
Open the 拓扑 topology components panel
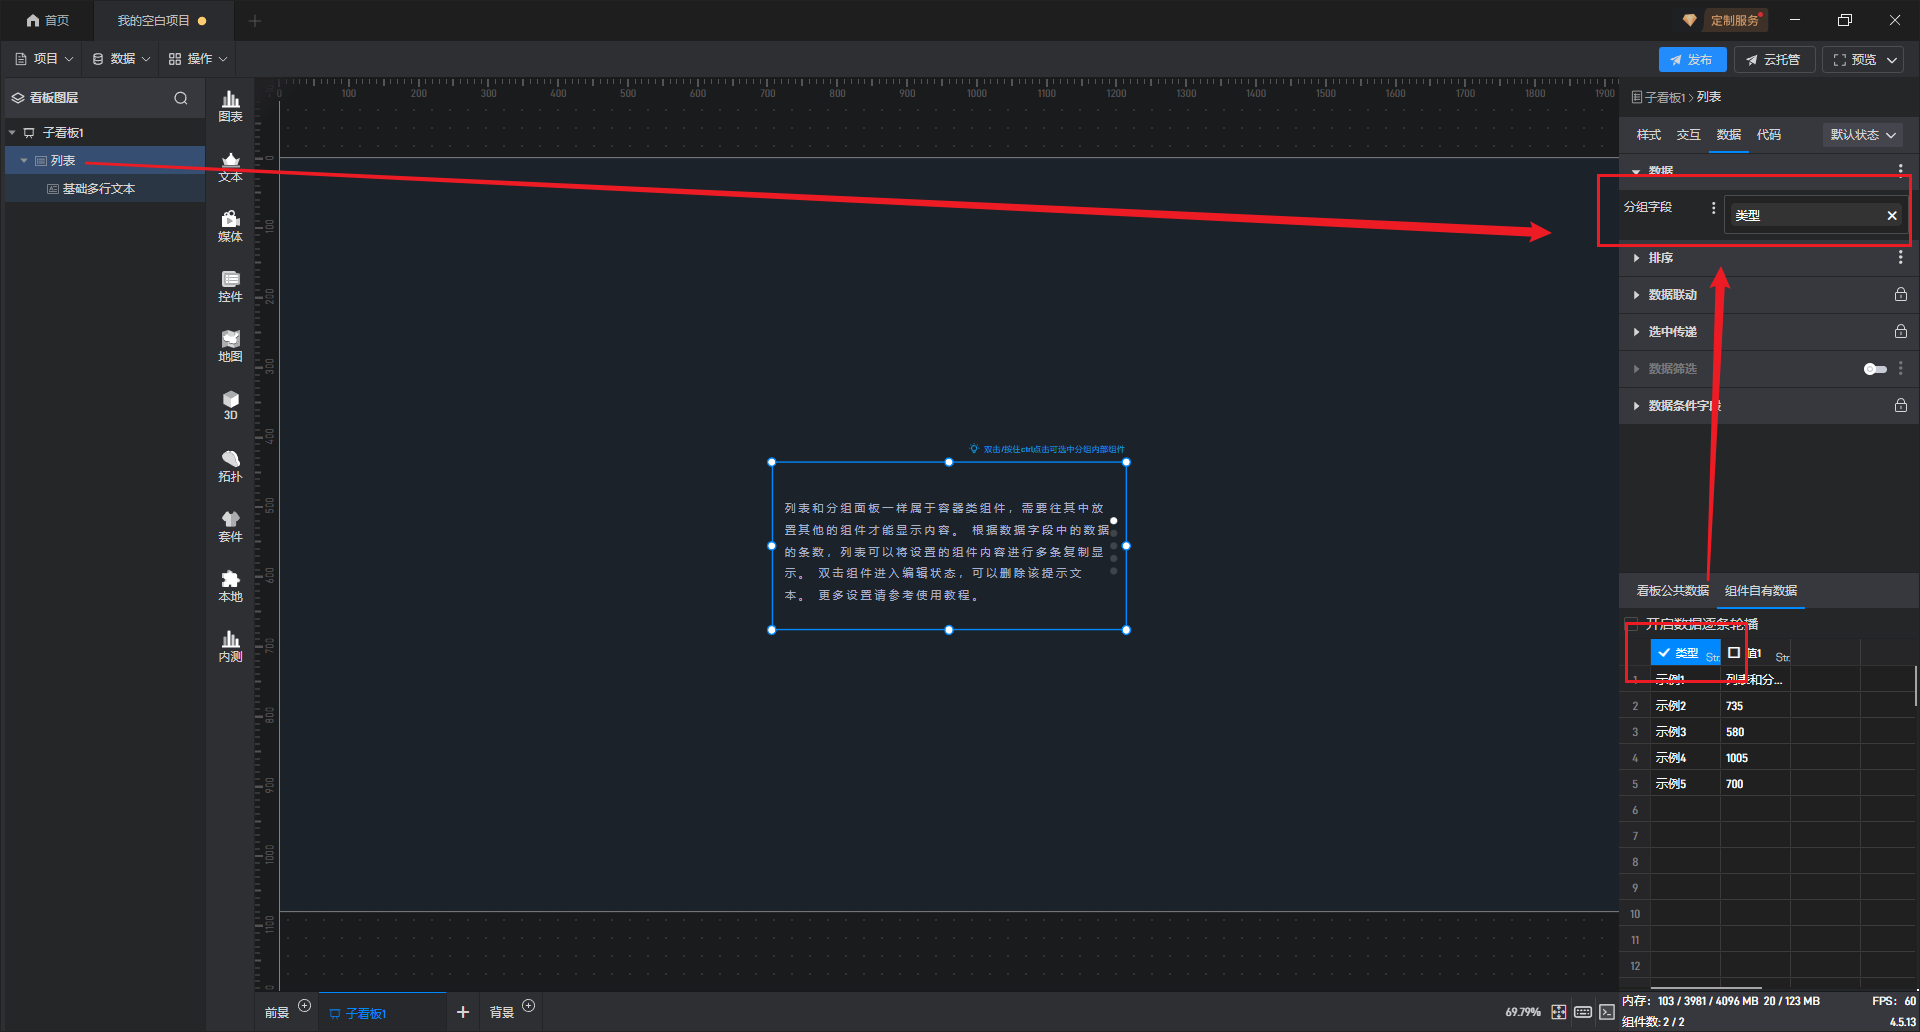pos(230,466)
